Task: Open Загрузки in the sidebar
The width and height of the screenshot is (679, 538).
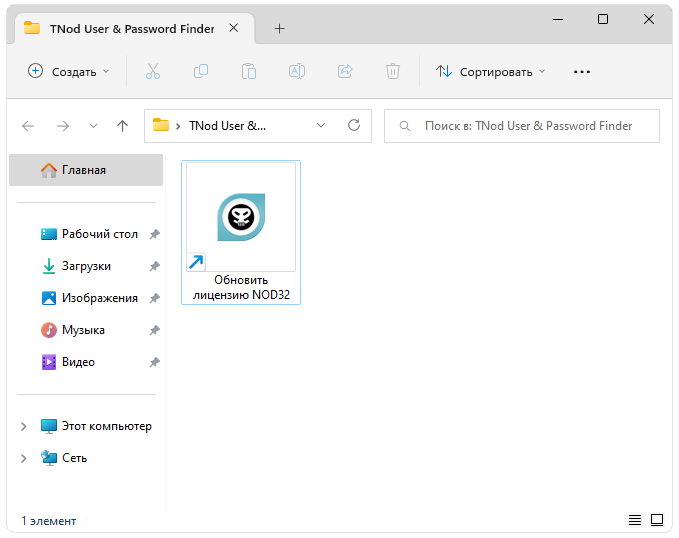Action: (86, 266)
